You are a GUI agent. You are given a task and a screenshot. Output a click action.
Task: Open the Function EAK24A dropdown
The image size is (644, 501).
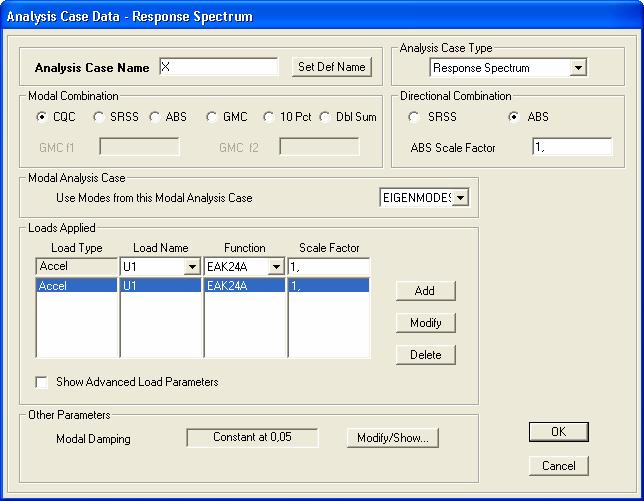point(276,267)
